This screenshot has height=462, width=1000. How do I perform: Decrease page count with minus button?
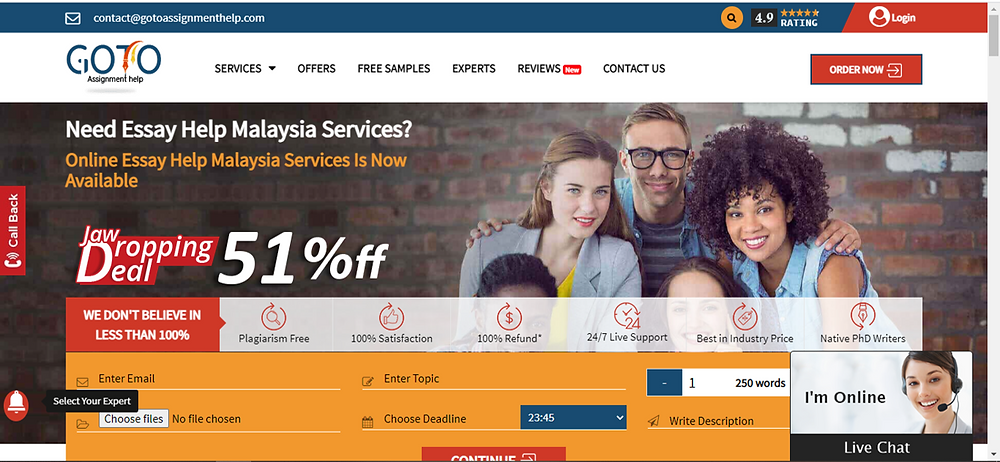[x=664, y=383]
